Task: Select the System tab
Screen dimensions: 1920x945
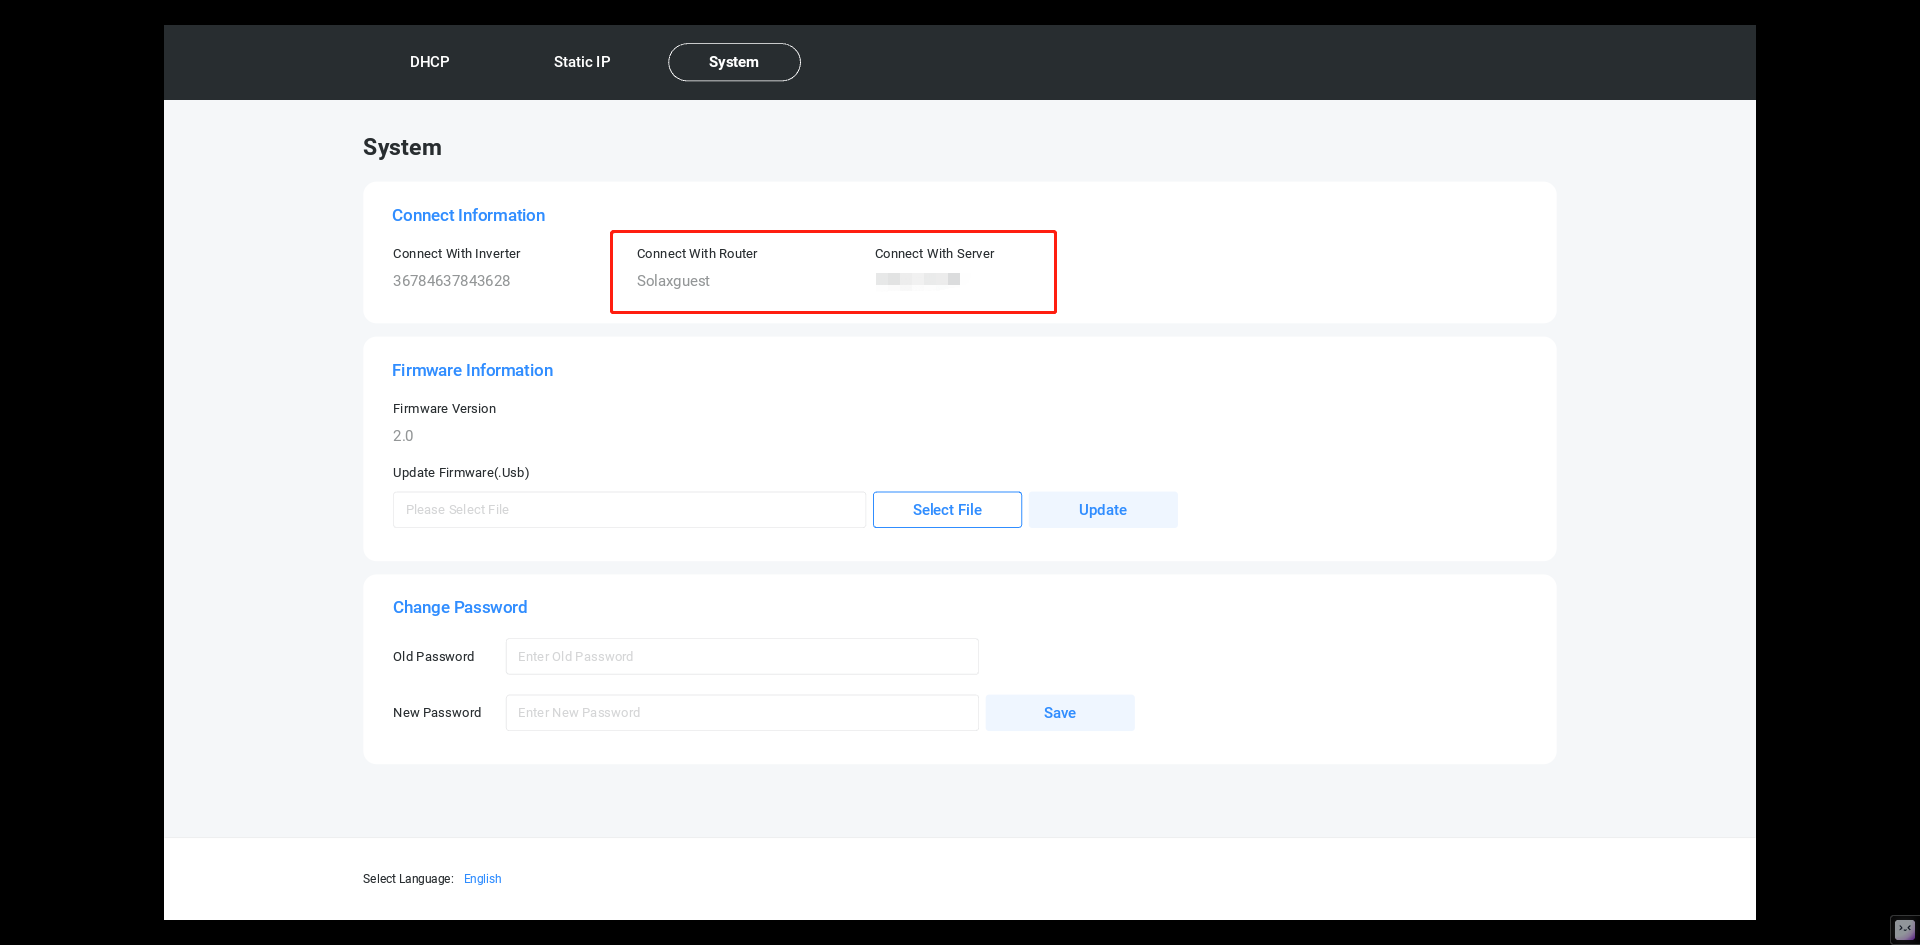Action: click(733, 62)
